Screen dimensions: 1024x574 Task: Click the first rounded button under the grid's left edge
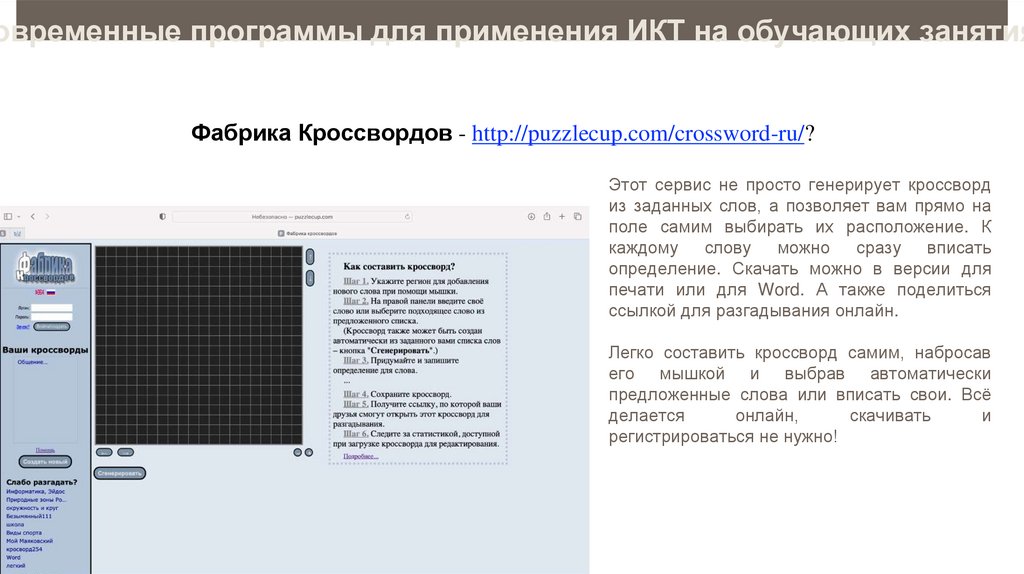coord(104,452)
